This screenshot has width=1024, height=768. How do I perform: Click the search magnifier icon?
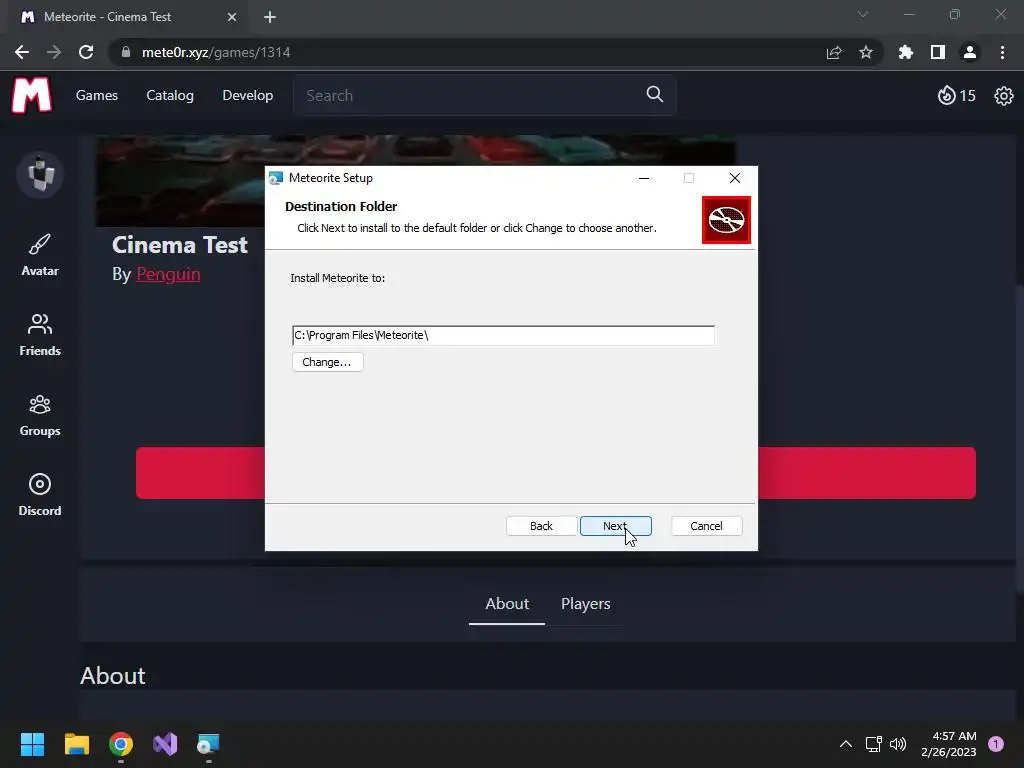point(654,95)
